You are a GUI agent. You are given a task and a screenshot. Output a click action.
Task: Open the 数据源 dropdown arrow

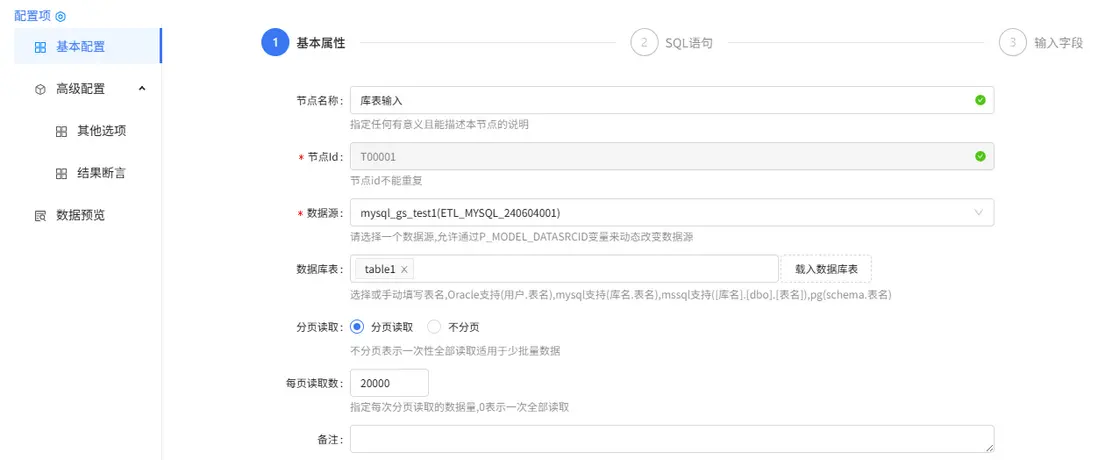point(979,212)
